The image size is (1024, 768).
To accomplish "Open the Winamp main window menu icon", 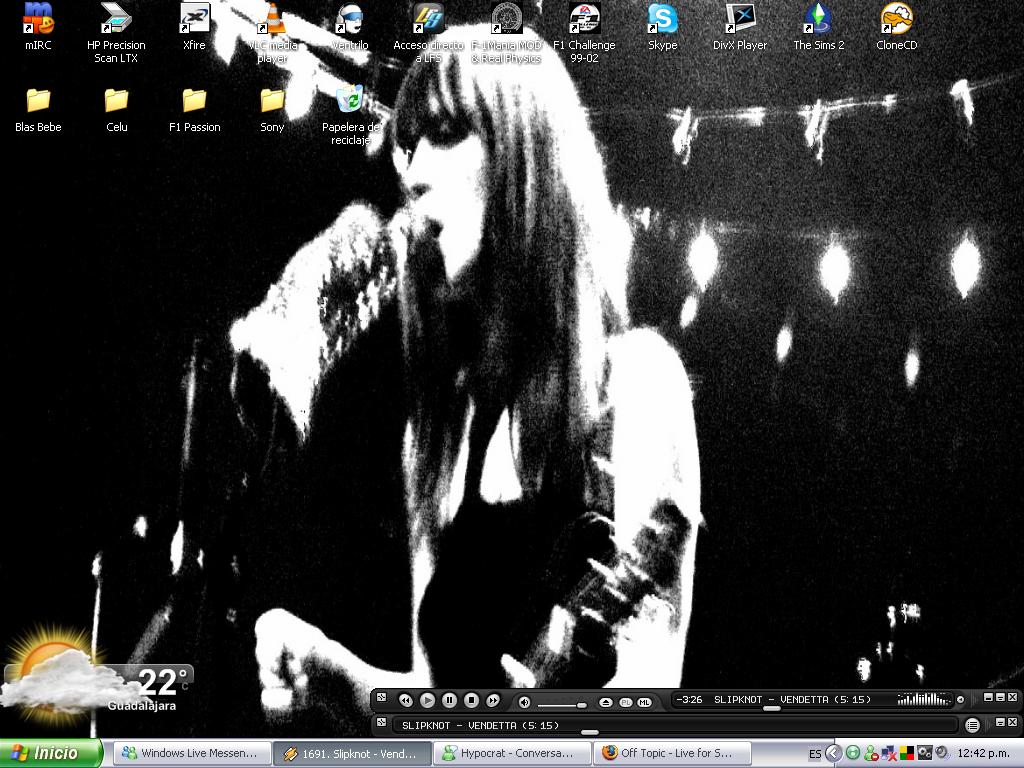I will click(x=382, y=697).
